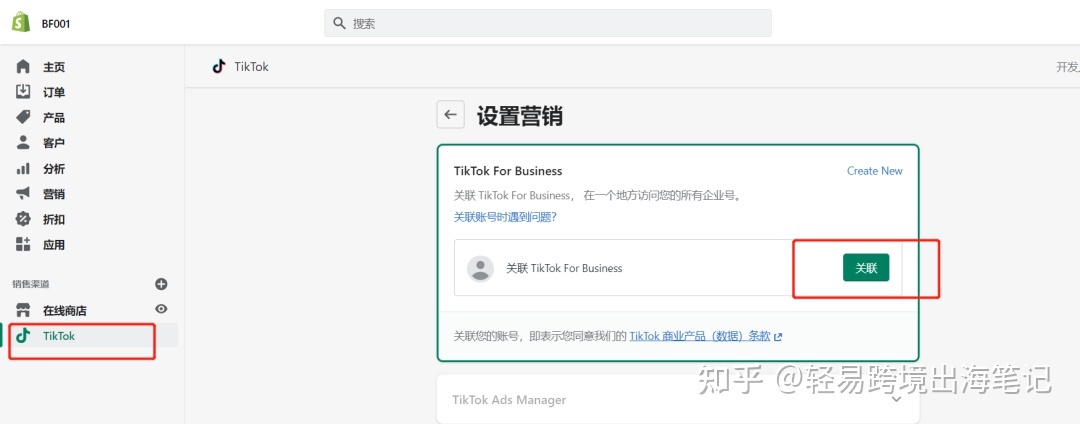The width and height of the screenshot is (1080, 424).
Task: Open 关联账号时遇到问题? help link
Action: pyautogui.click(x=505, y=217)
